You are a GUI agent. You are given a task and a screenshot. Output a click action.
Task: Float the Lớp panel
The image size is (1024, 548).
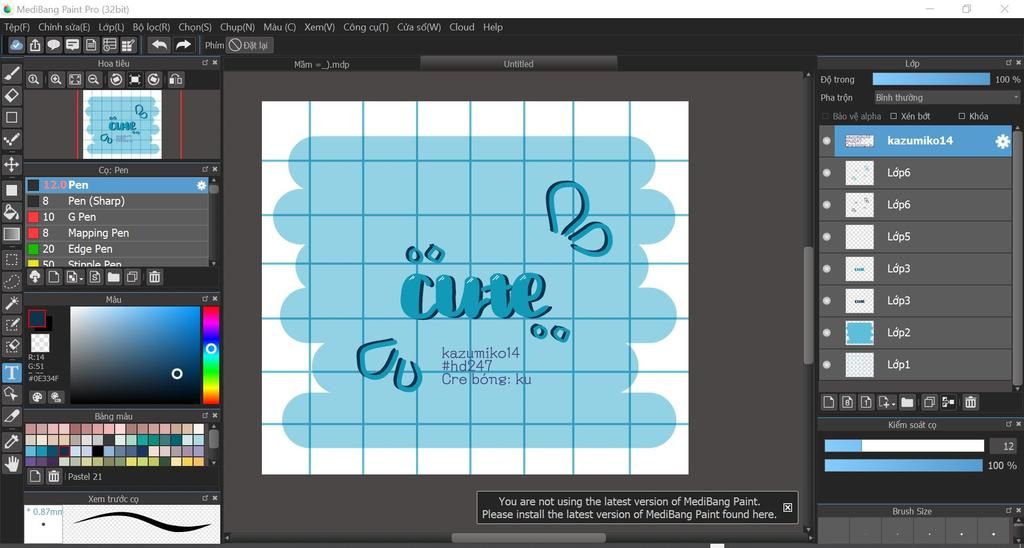click(x=1009, y=63)
